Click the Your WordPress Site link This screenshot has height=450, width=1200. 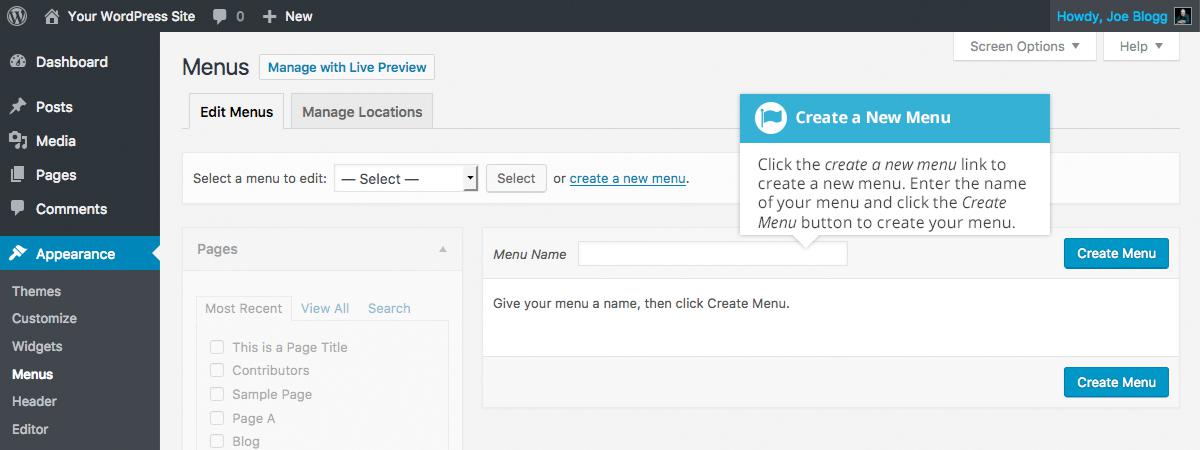tap(132, 16)
